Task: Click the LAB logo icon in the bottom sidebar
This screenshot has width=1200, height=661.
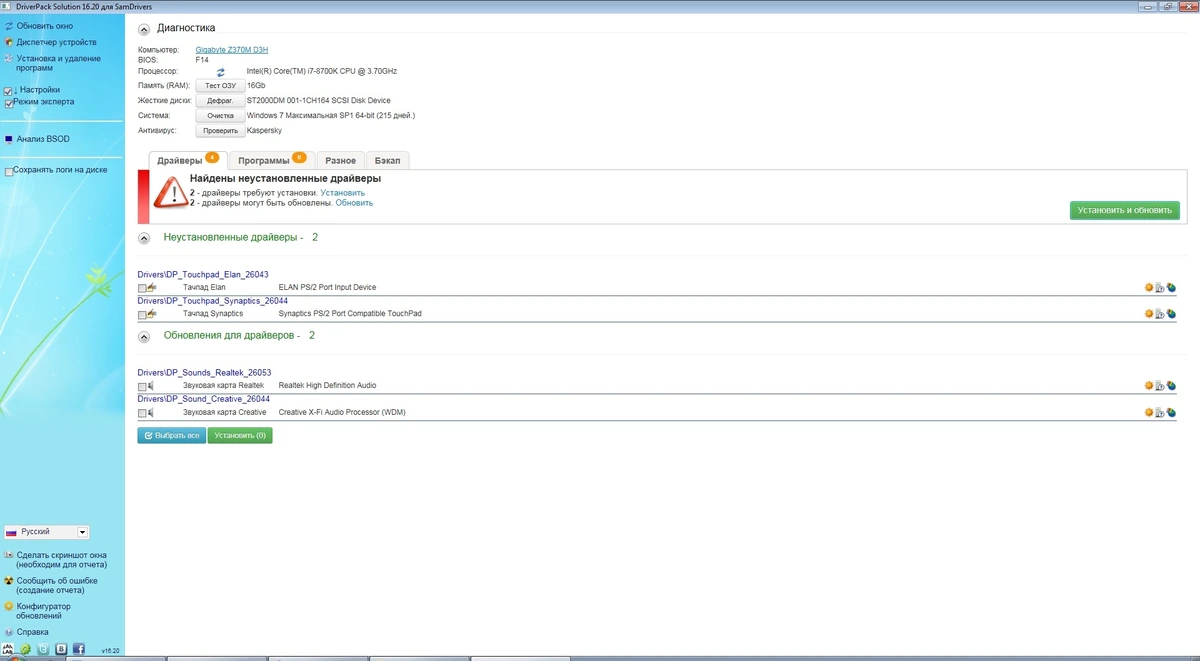Action: [x=9, y=649]
